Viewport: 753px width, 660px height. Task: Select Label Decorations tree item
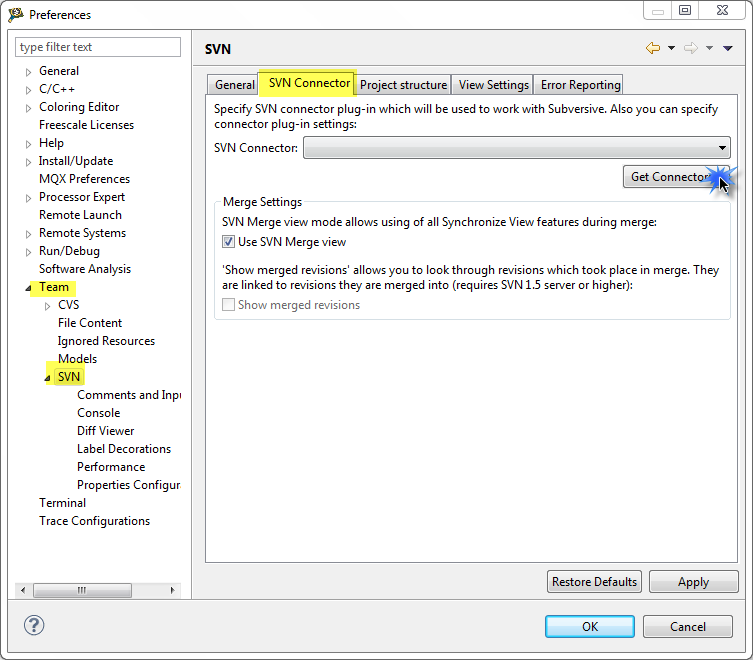[124, 449]
